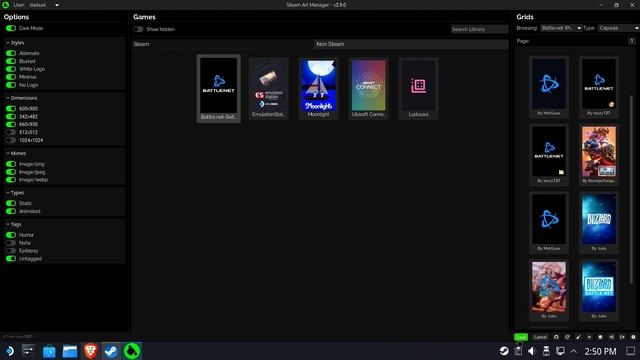Toggle the image/png mime filter
Image resolution: width=640 pixels, height=360 pixels.
(x=11, y=164)
